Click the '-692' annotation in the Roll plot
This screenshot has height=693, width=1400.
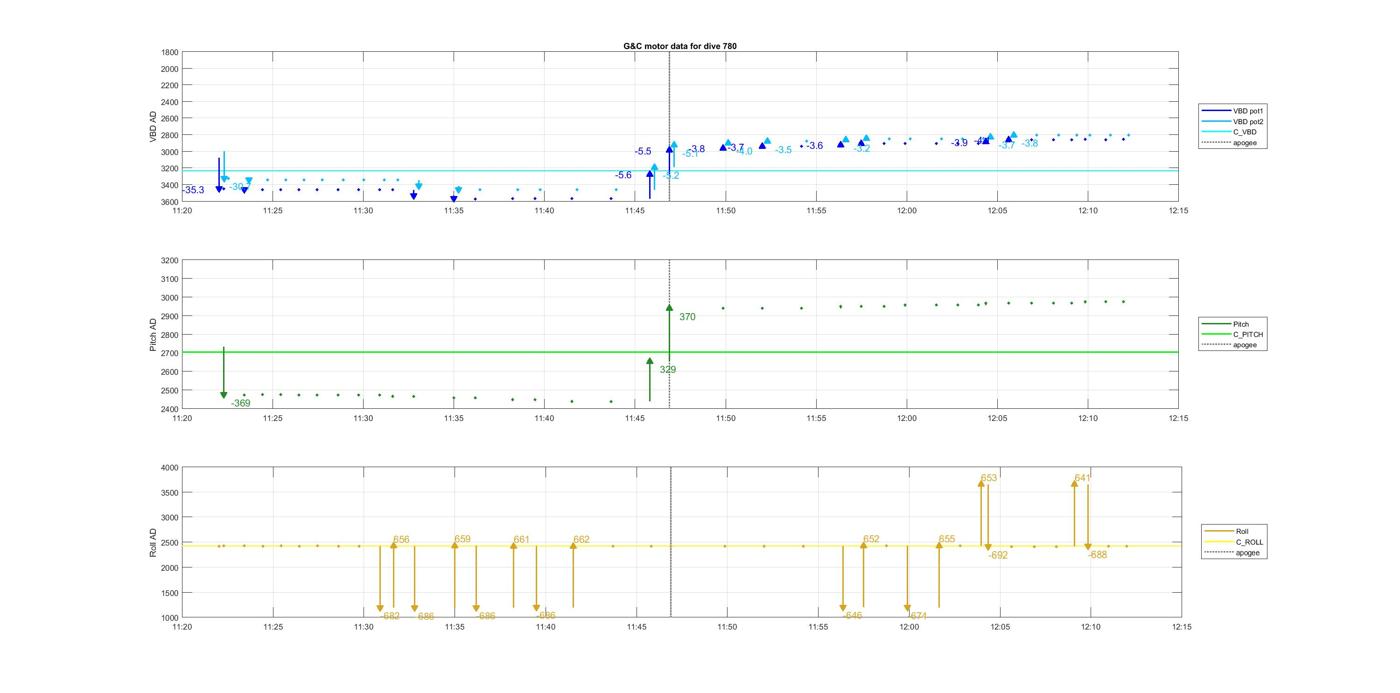(x=998, y=555)
